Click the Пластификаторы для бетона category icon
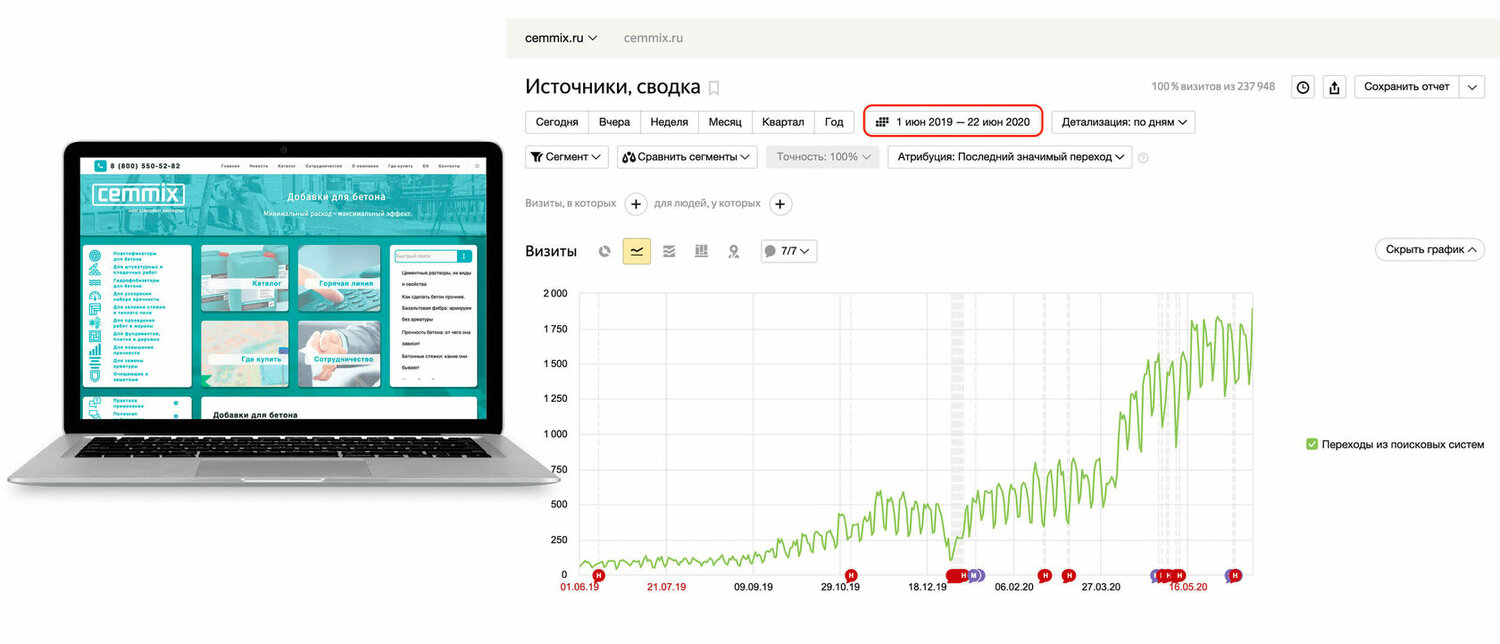The height and width of the screenshot is (644, 1500). pos(95,256)
